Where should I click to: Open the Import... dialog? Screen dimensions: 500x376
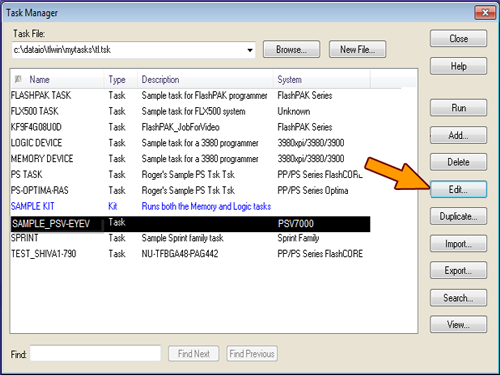pos(458,244)
